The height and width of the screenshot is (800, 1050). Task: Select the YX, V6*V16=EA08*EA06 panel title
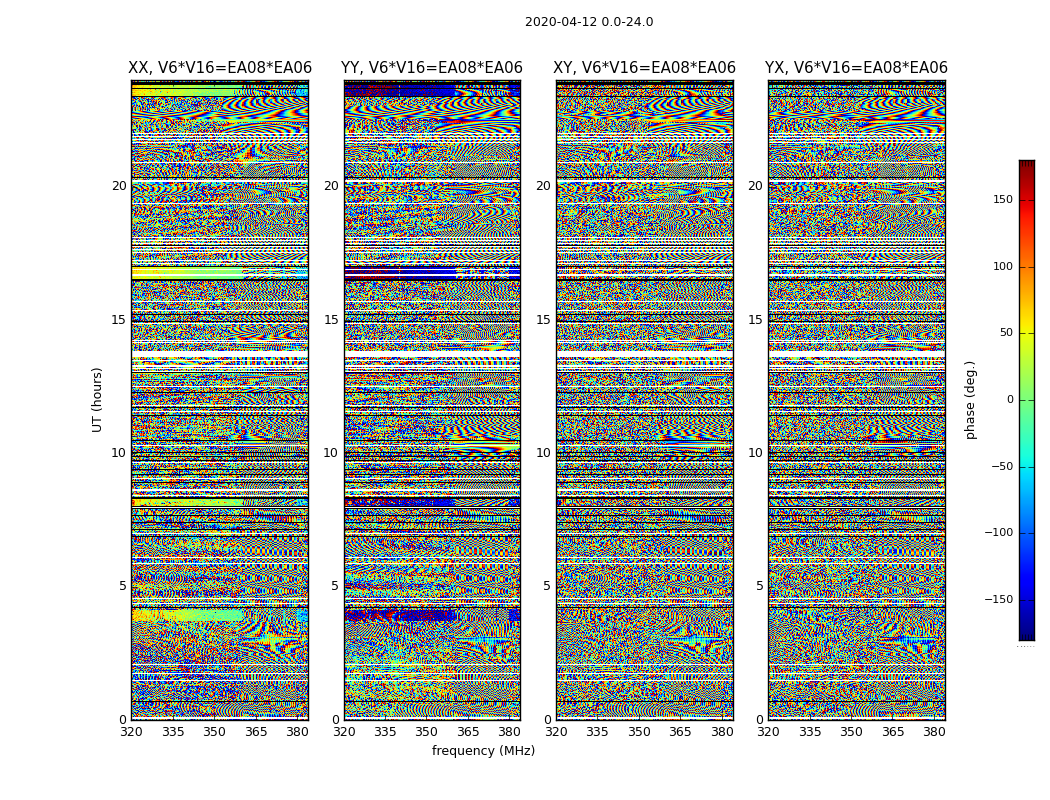(856, 68)
